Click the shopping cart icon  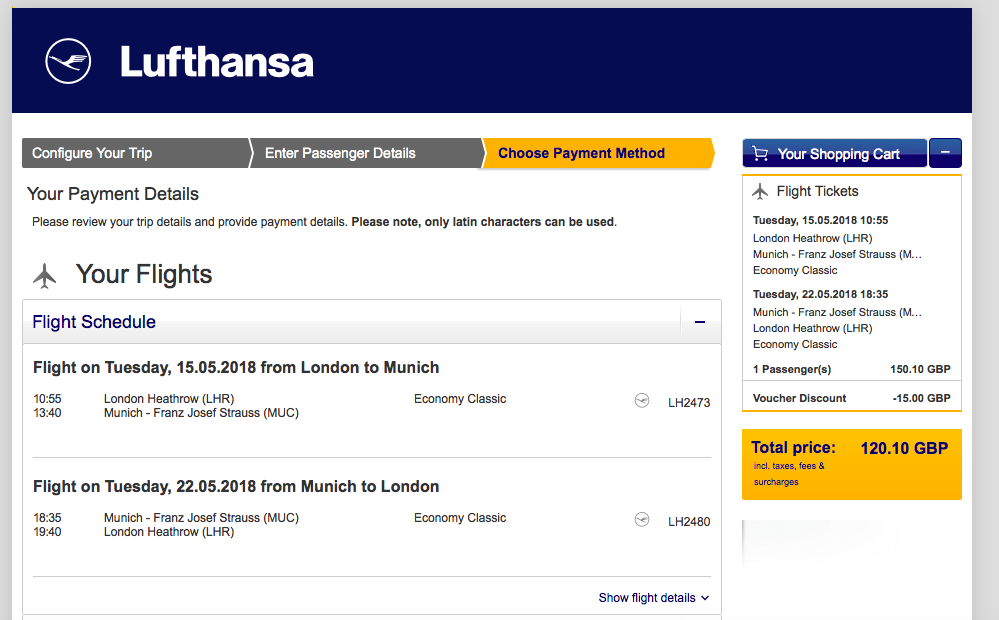(760, 154)
